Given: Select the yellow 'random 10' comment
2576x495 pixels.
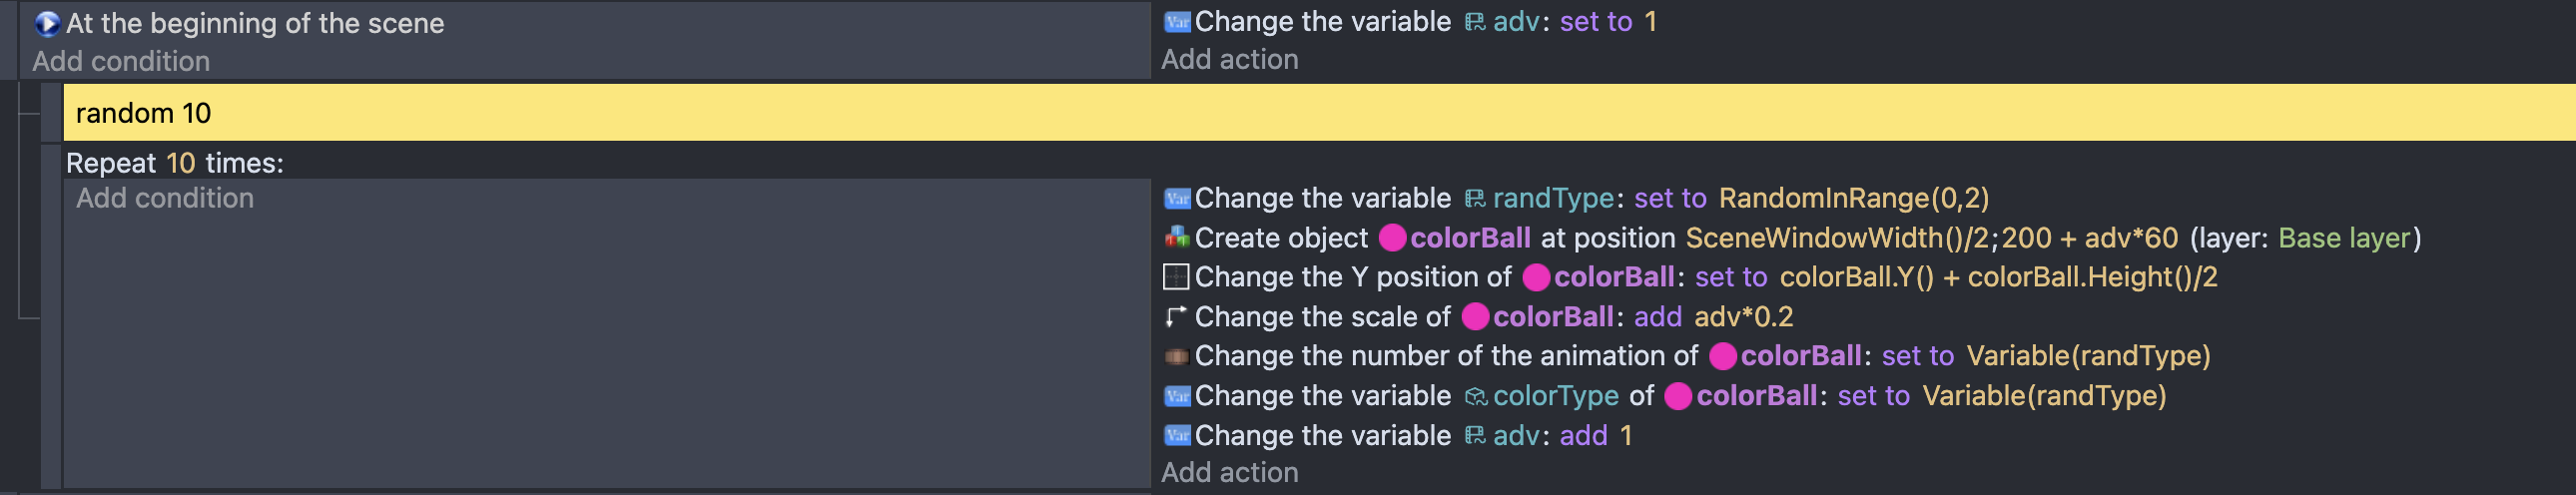Looking at the screenshot, I should pyautogui.click(x=1319, y=113).
